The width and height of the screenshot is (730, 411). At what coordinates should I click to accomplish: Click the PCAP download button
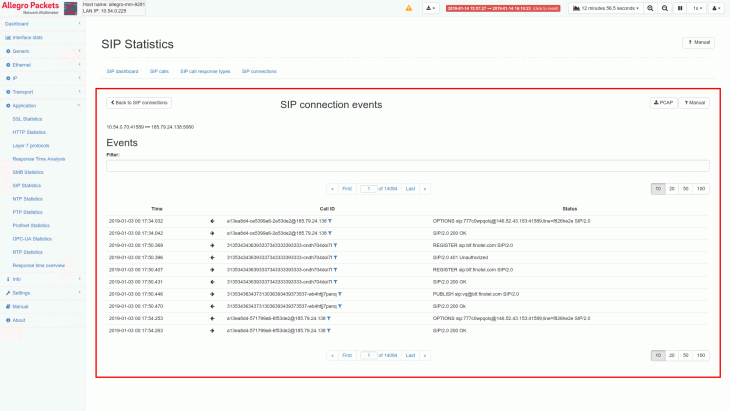pos(662,102)
